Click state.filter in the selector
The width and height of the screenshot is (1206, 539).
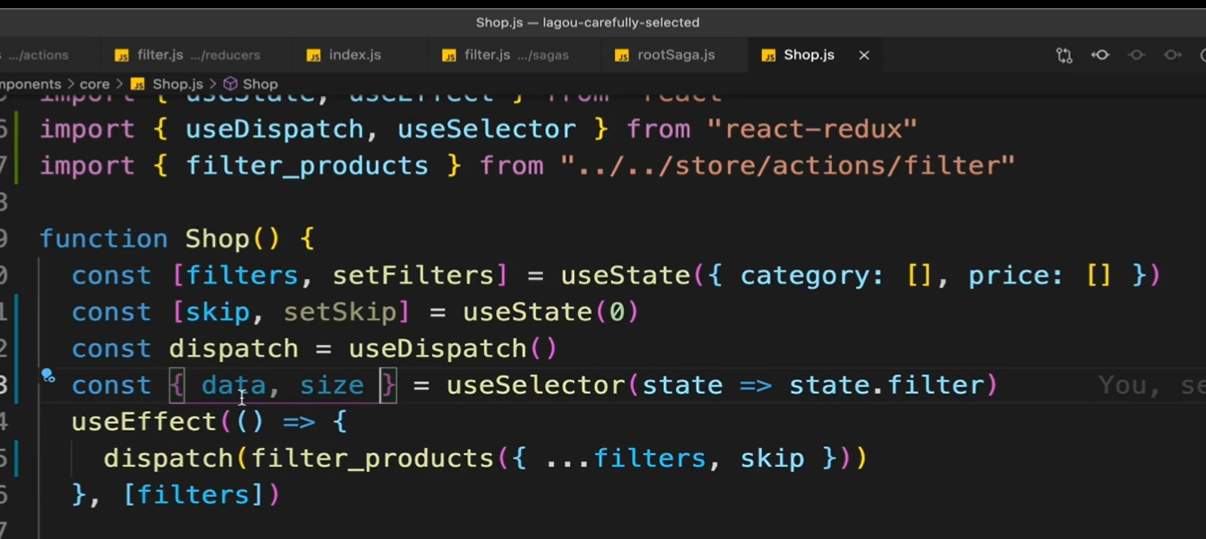886,385
